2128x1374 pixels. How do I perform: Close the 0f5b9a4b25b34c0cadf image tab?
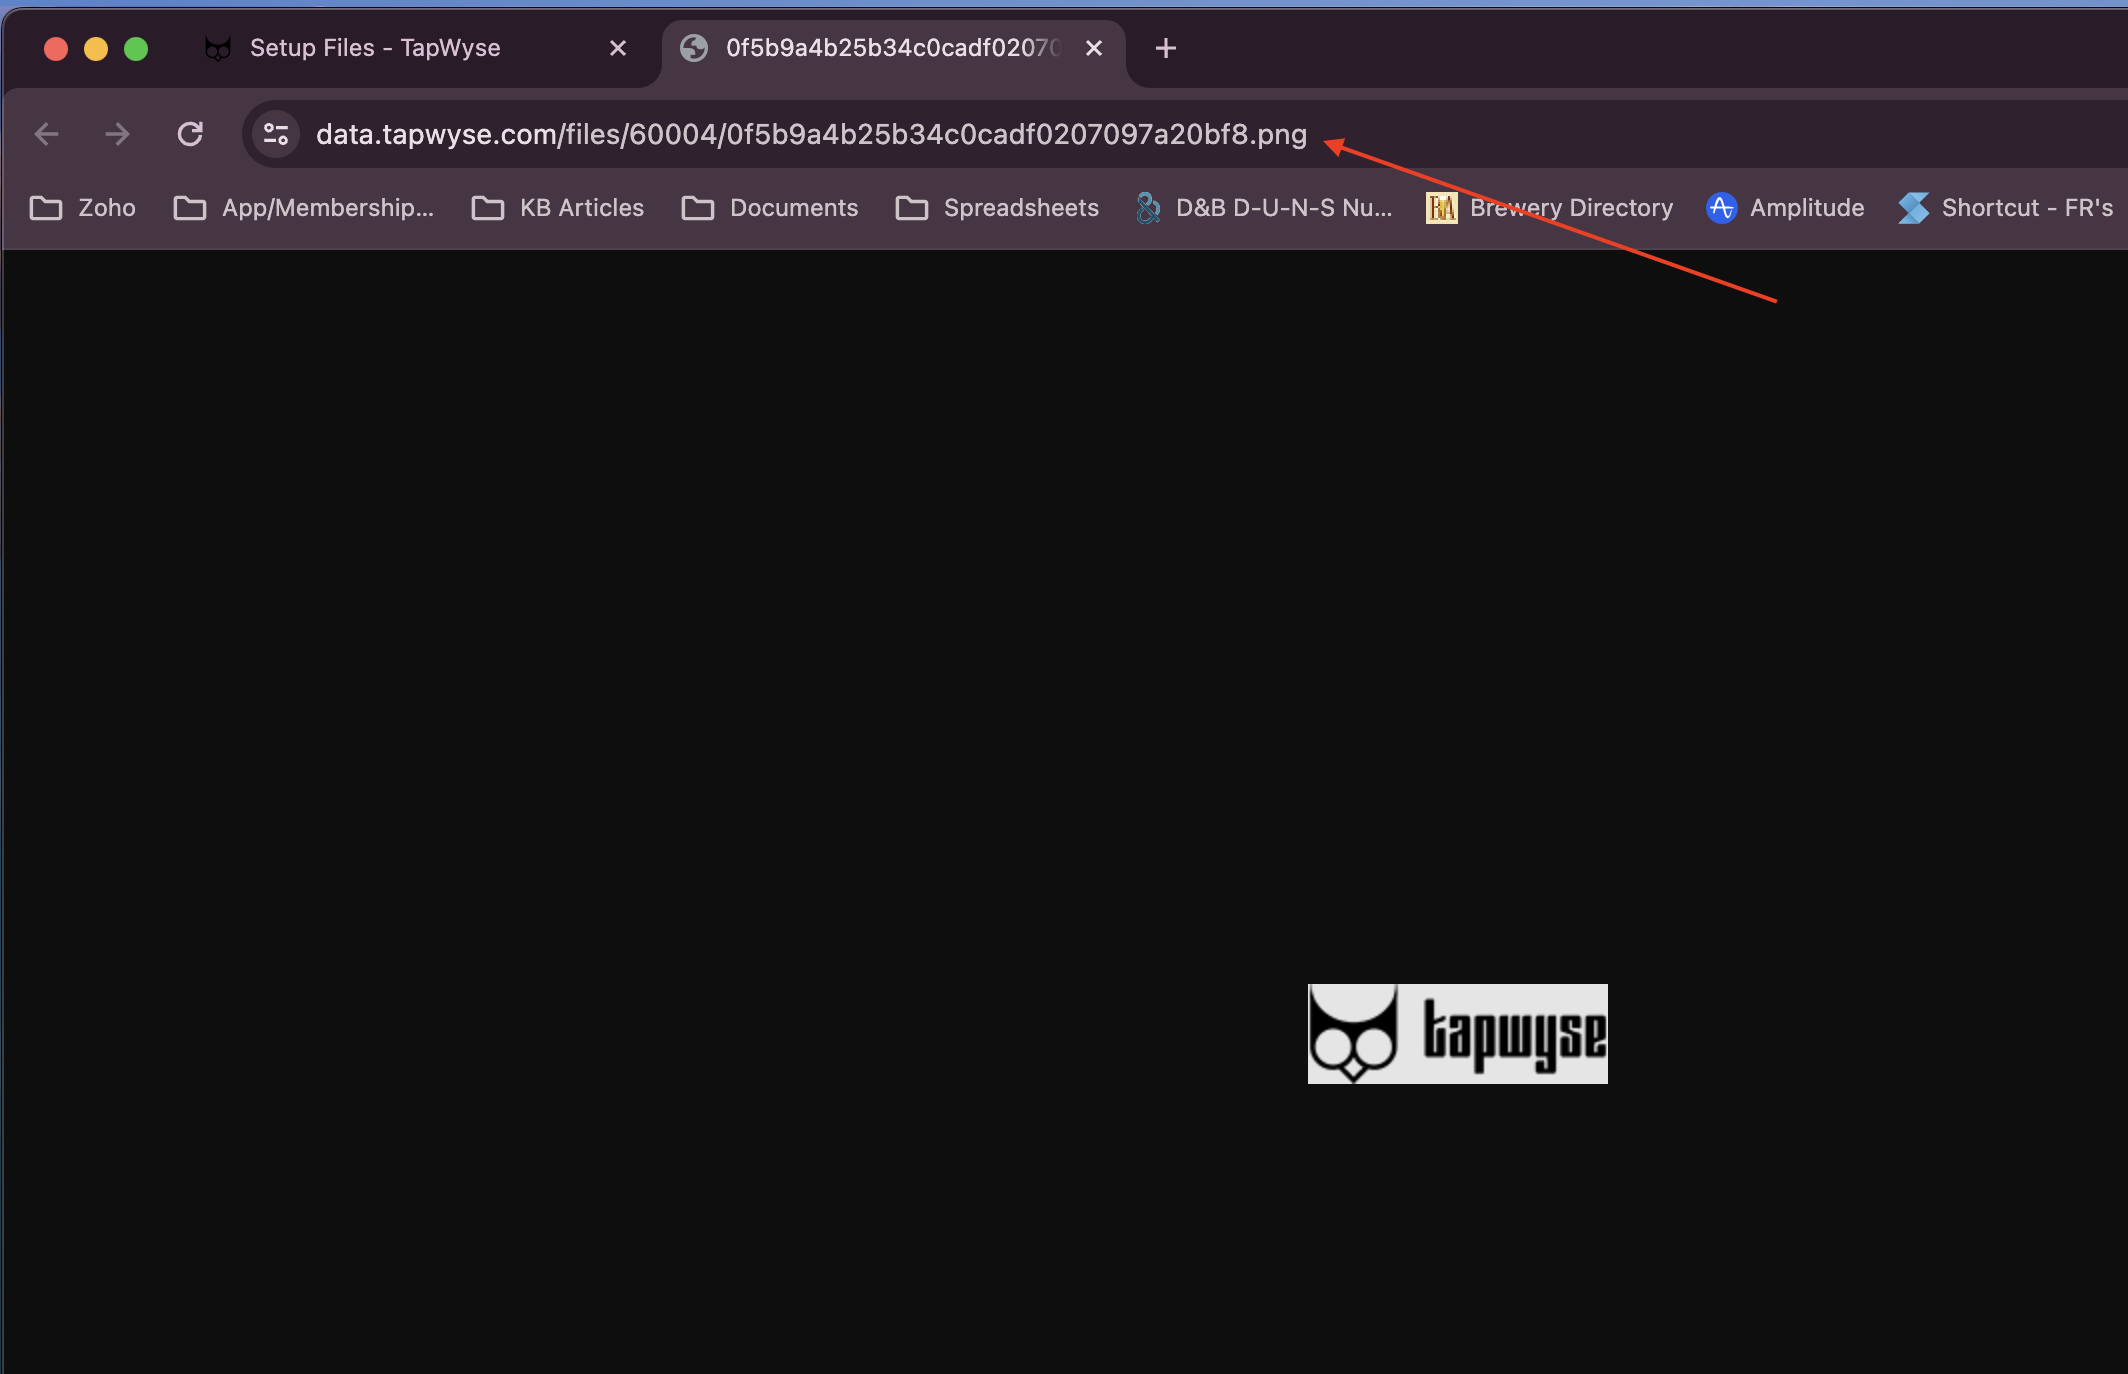coord(1094,48)
